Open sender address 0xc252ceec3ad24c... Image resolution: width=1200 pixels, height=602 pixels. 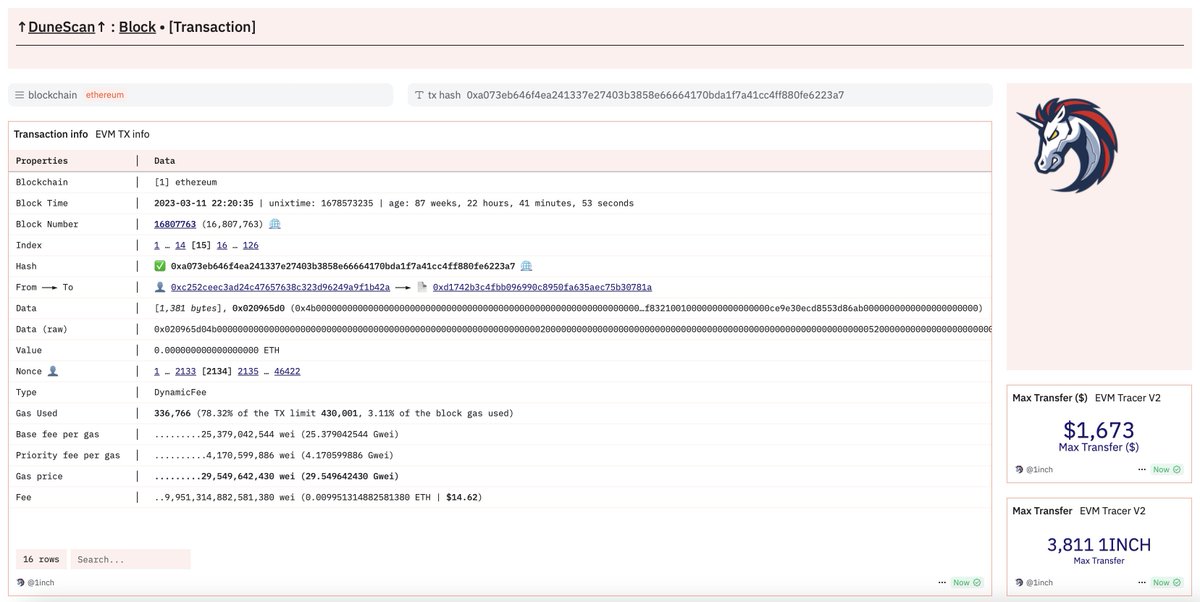pyautogui.click(x=280, y=287)
